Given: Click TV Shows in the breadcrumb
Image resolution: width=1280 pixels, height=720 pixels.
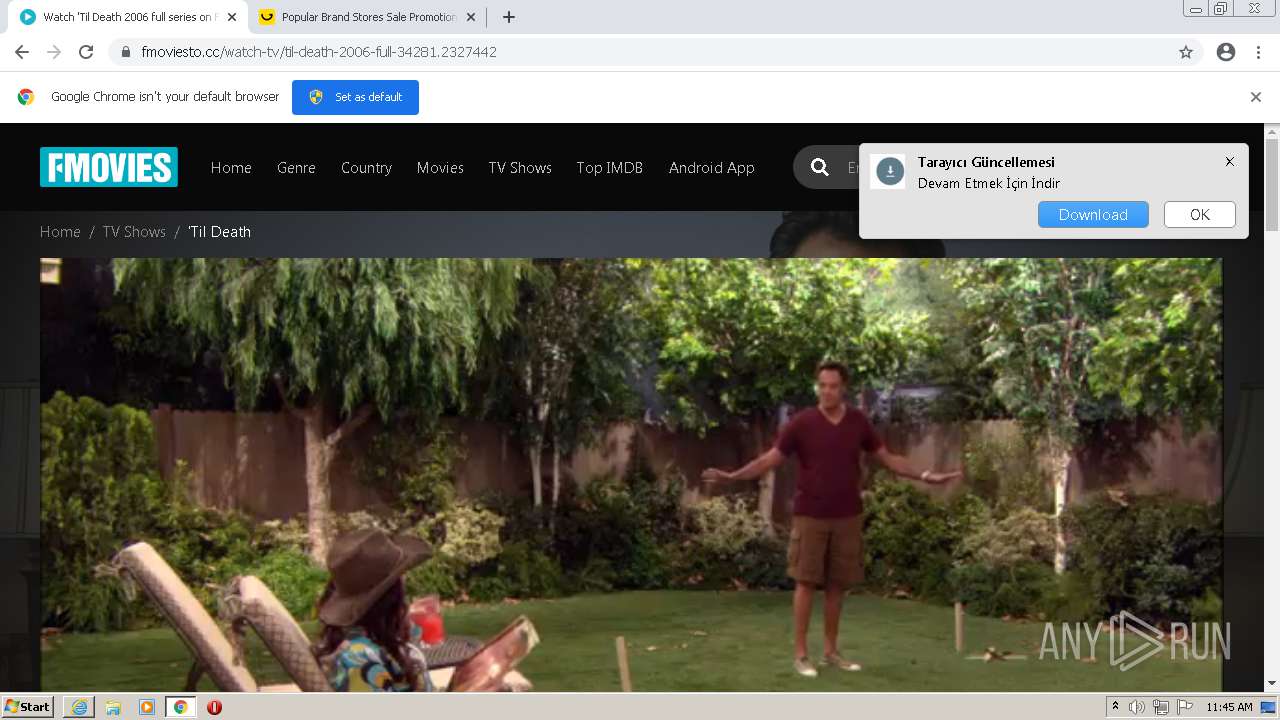Looking at the screenshot, I should 134,232.
